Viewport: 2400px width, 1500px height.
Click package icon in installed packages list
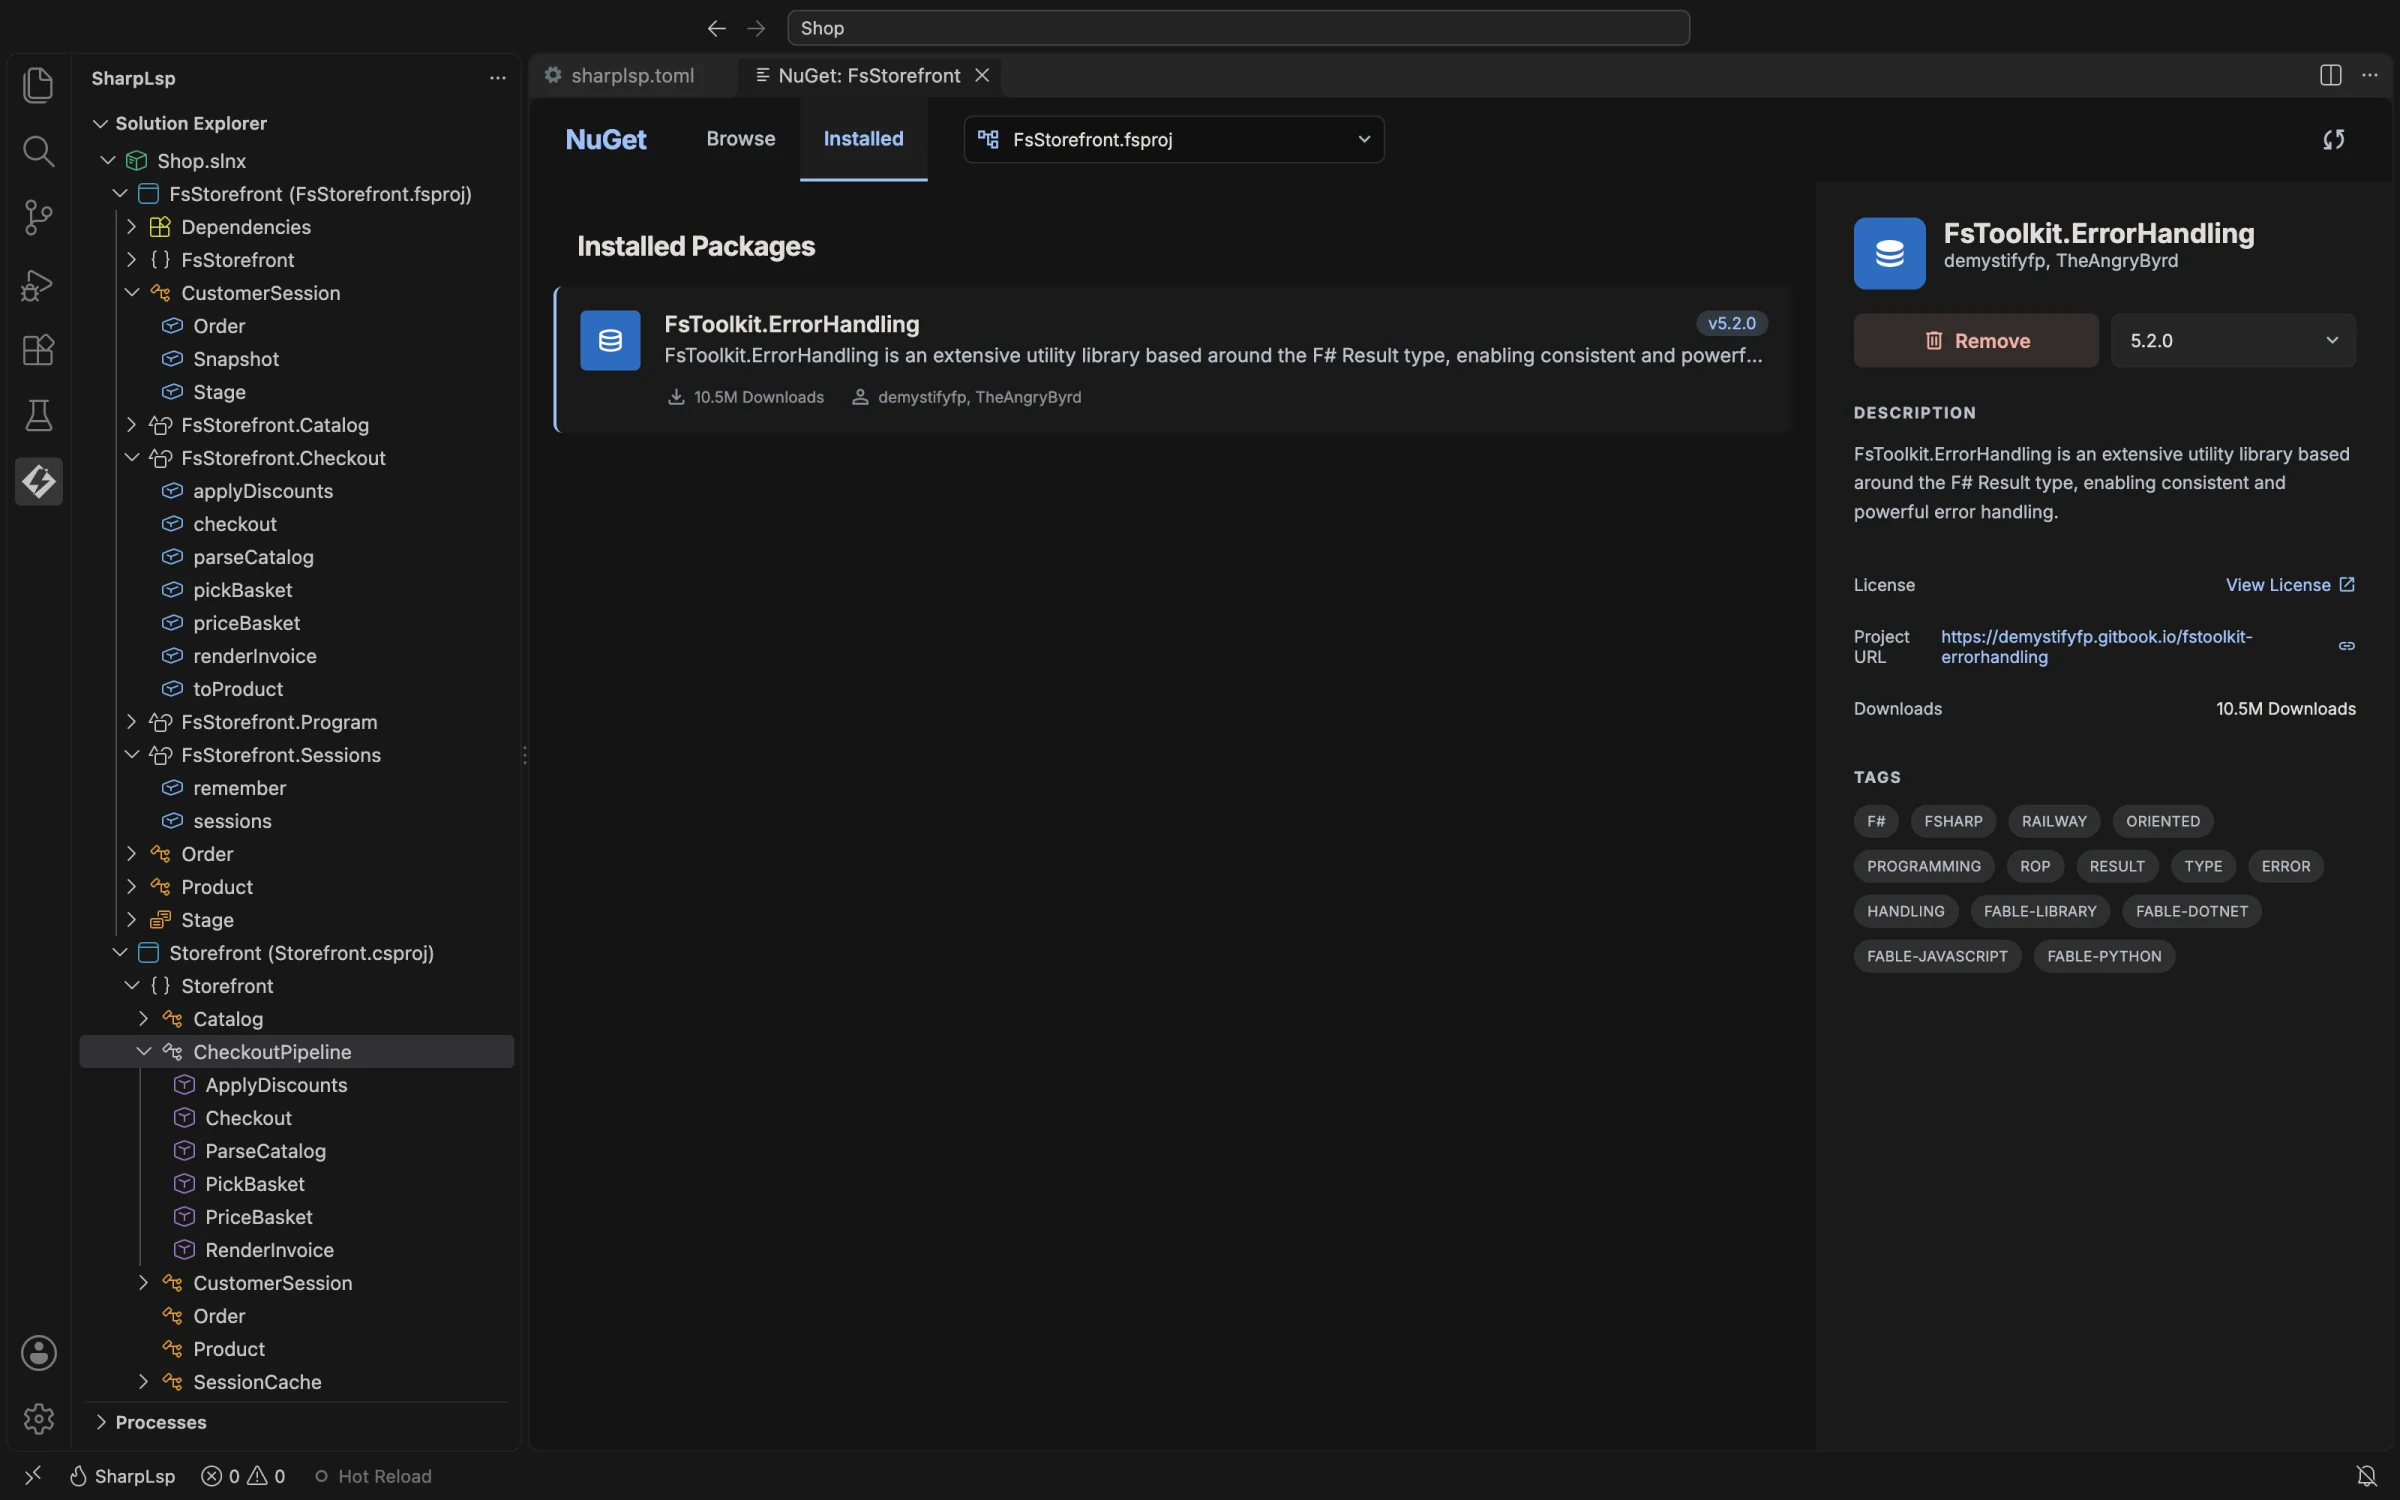pos(610,340)
